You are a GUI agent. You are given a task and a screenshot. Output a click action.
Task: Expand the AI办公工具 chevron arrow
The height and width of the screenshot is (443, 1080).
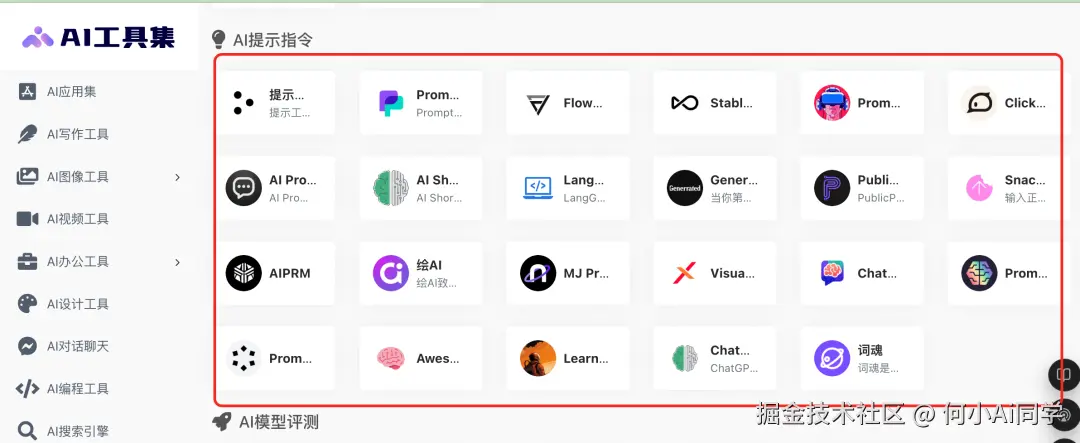177,262
